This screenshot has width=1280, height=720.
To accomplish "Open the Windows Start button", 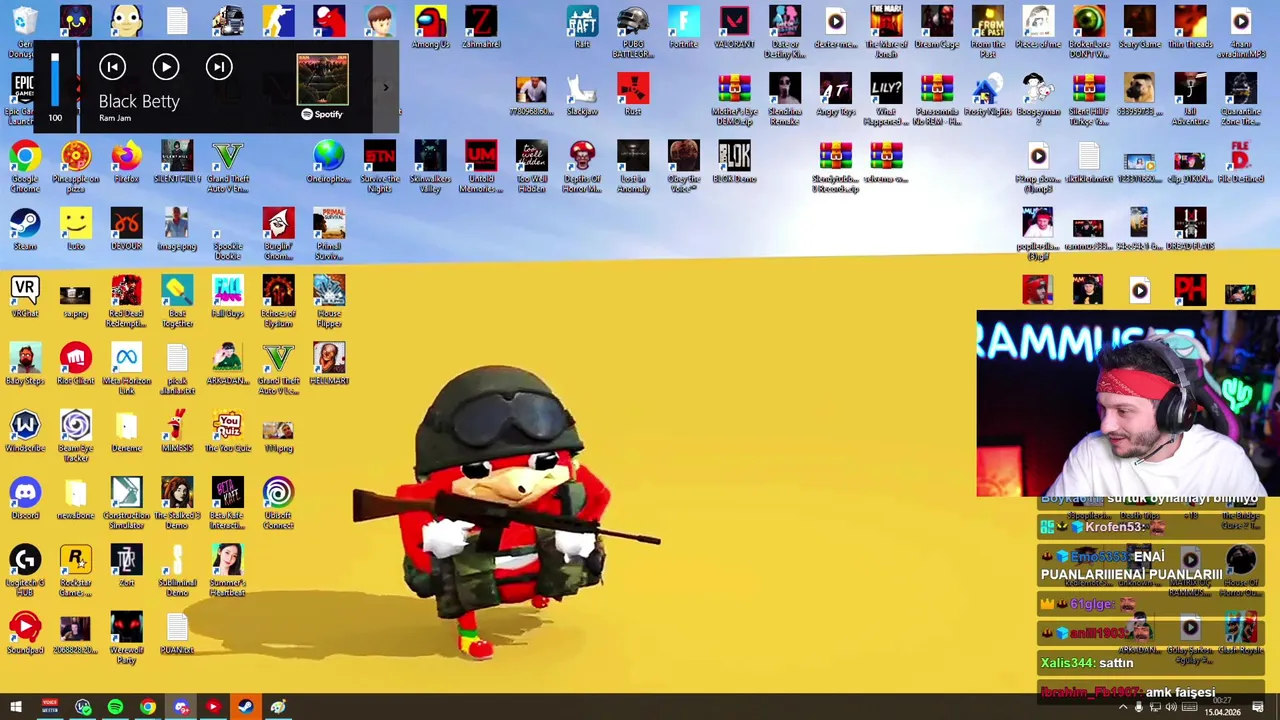I will [x=16, y=707].
